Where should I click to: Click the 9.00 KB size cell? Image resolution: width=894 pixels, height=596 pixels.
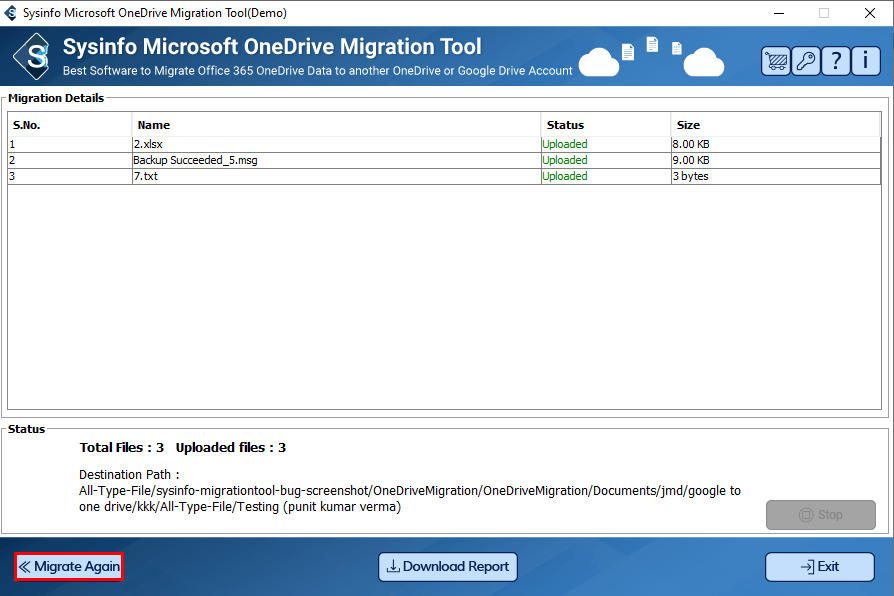pyautogui.click(x=691, y=160)
